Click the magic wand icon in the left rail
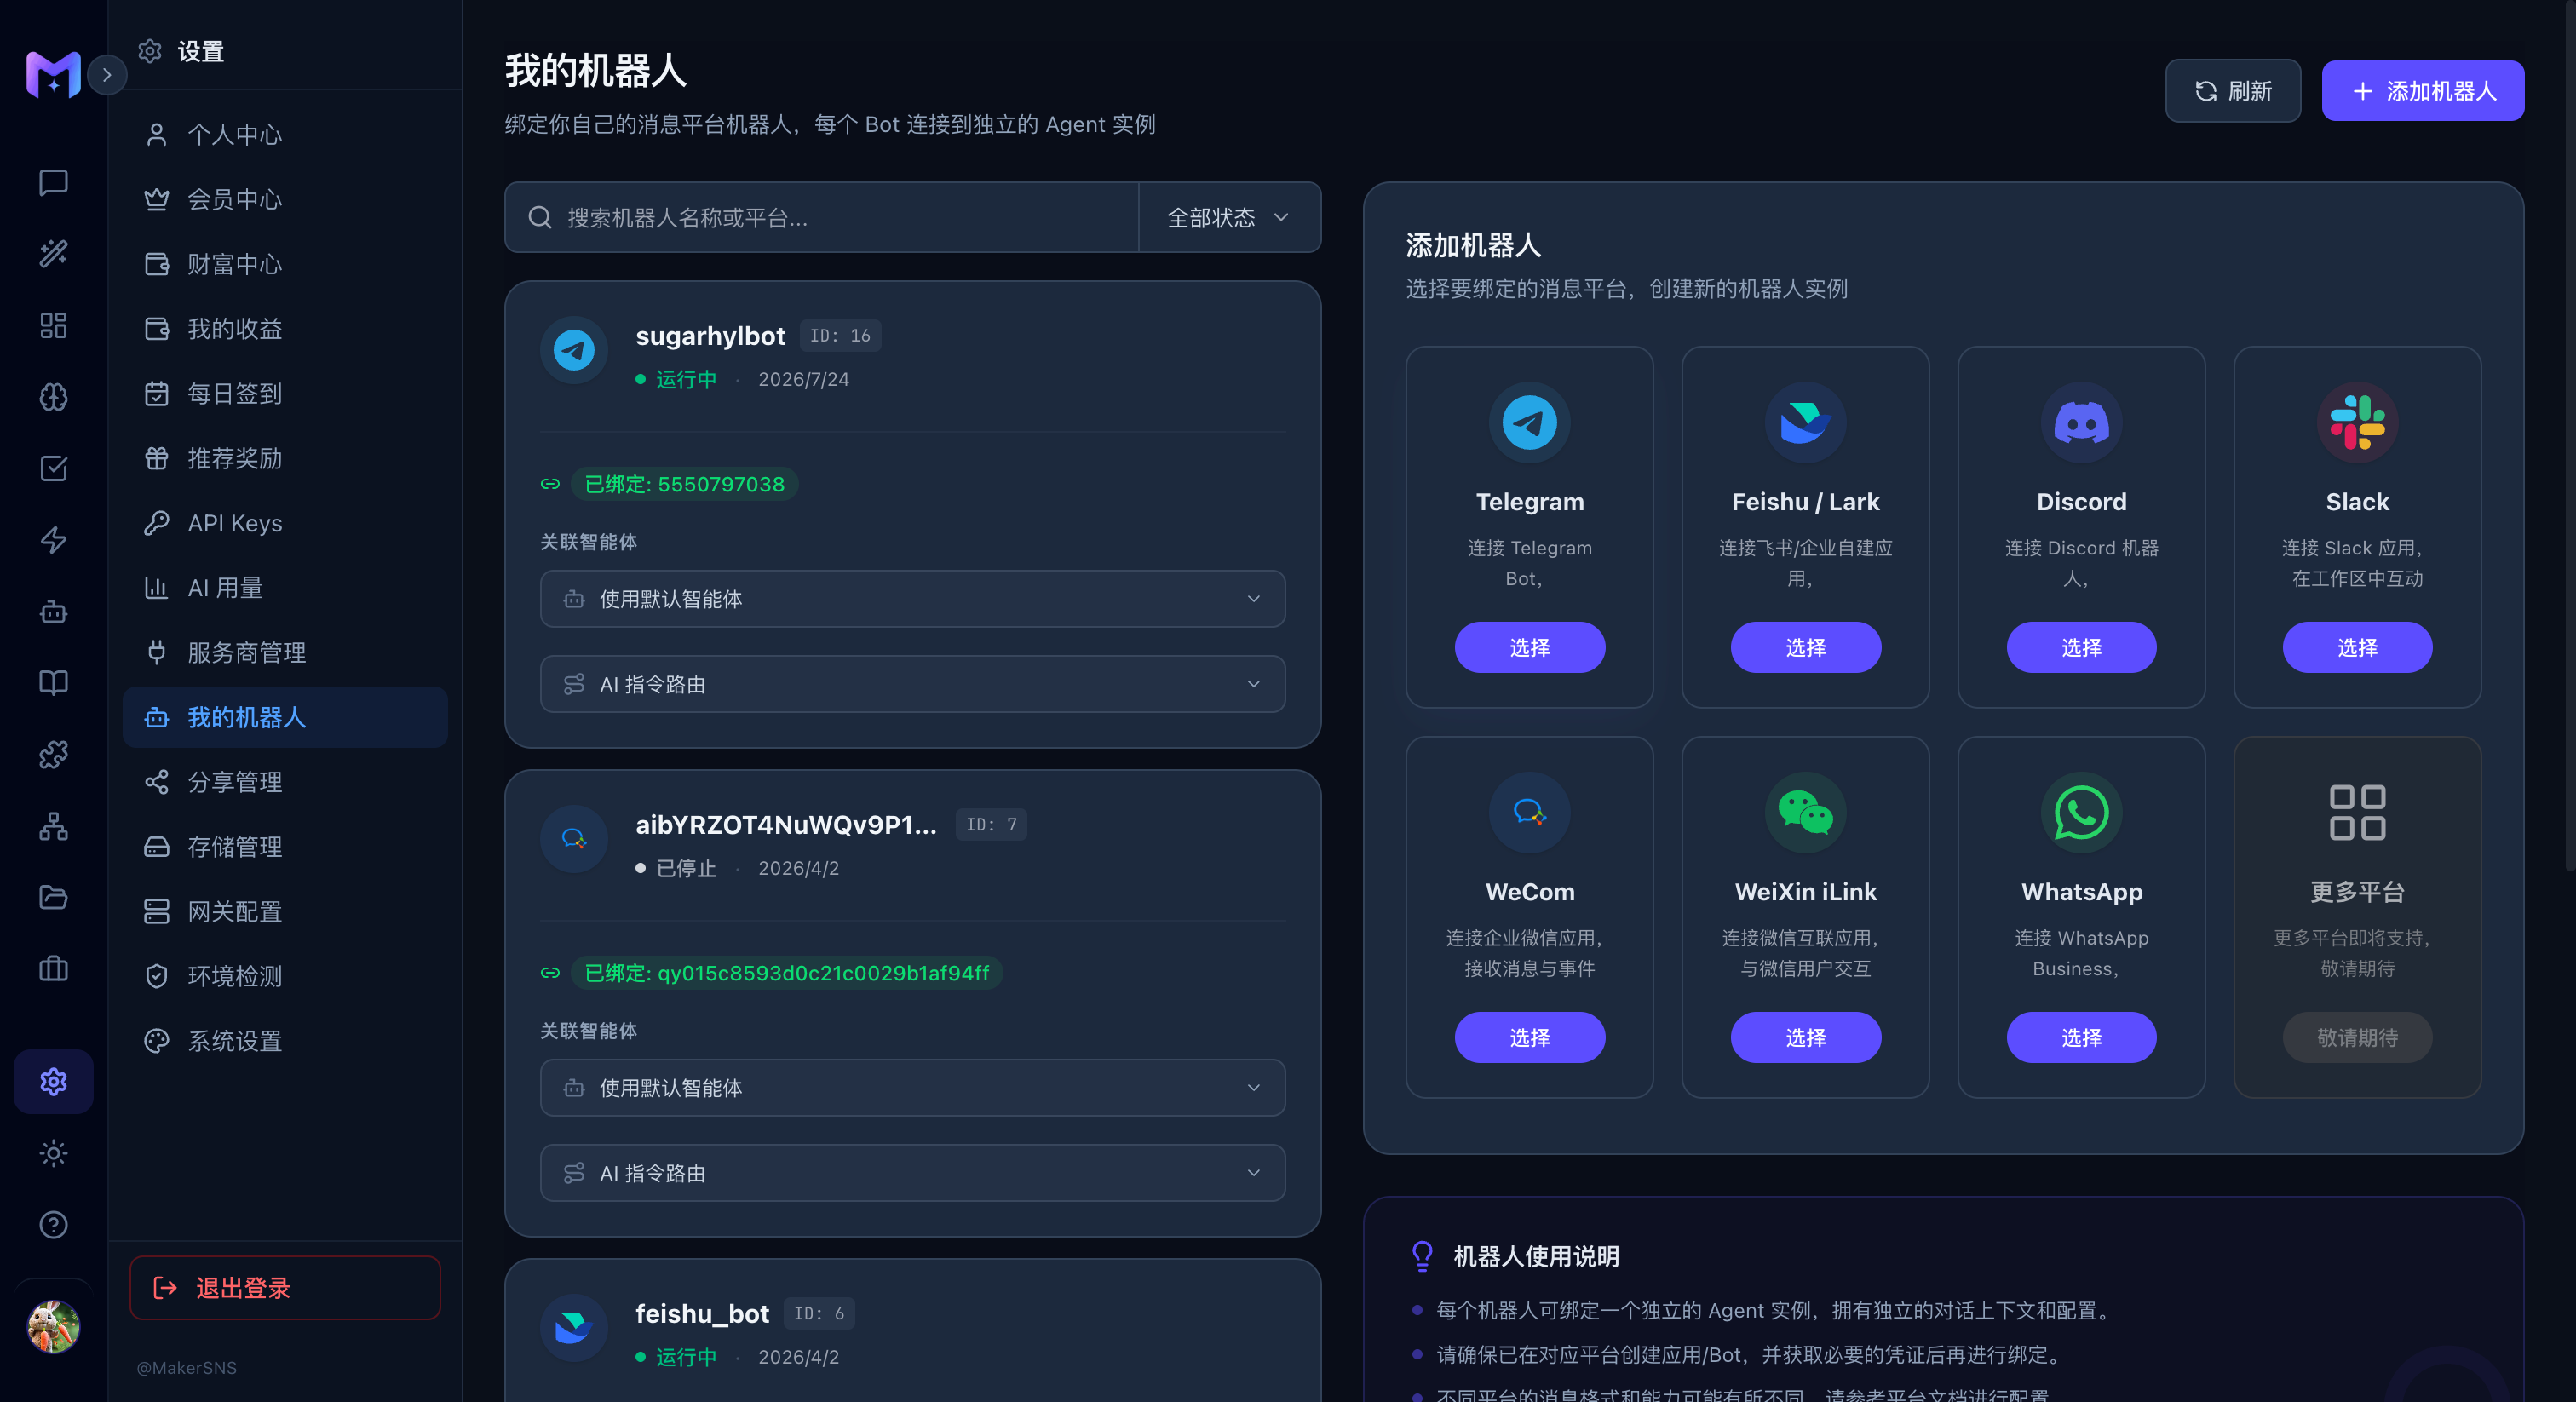 click(53, 253)
